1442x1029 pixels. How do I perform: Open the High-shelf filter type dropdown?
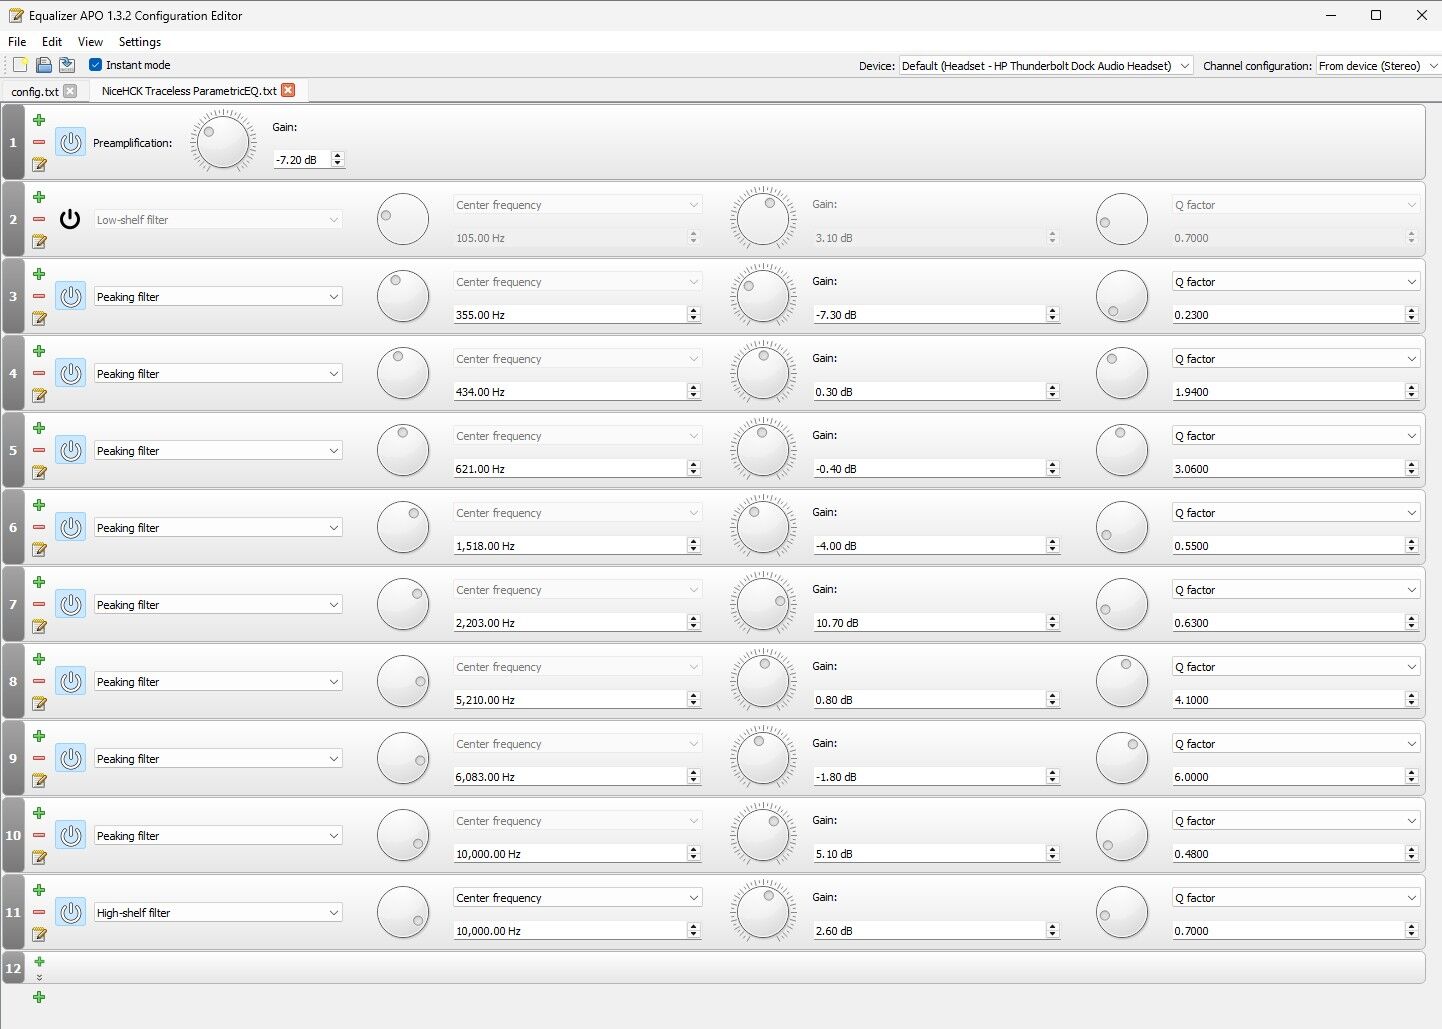pos(218,913)
